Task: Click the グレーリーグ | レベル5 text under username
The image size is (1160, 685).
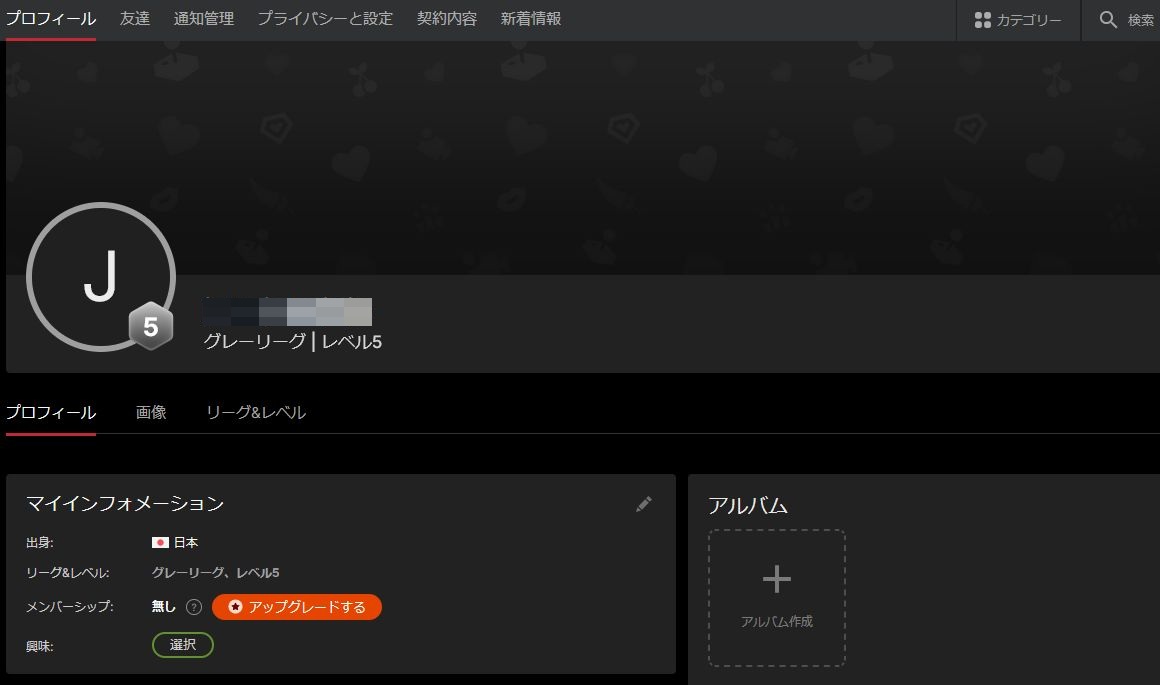Action: 292,342
